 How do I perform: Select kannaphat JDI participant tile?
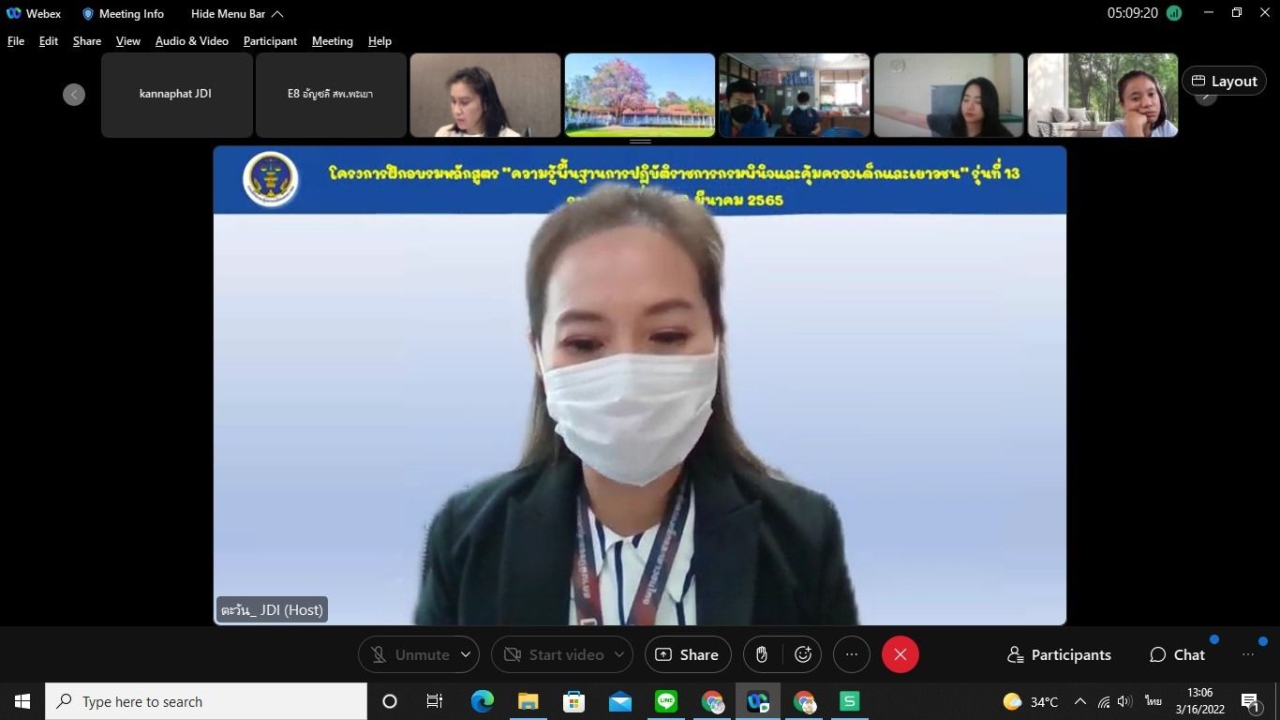176,95
